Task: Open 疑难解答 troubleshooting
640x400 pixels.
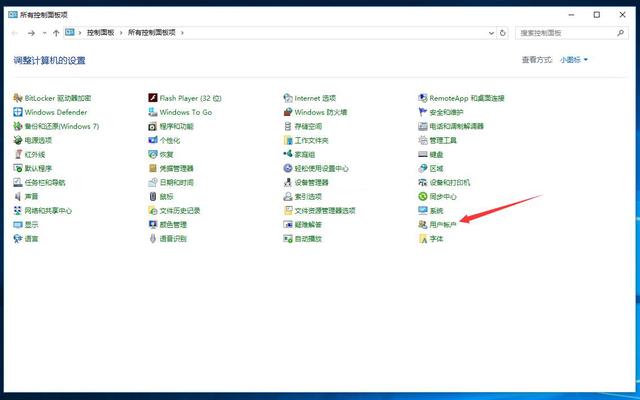Action: [x=303, y=224]
